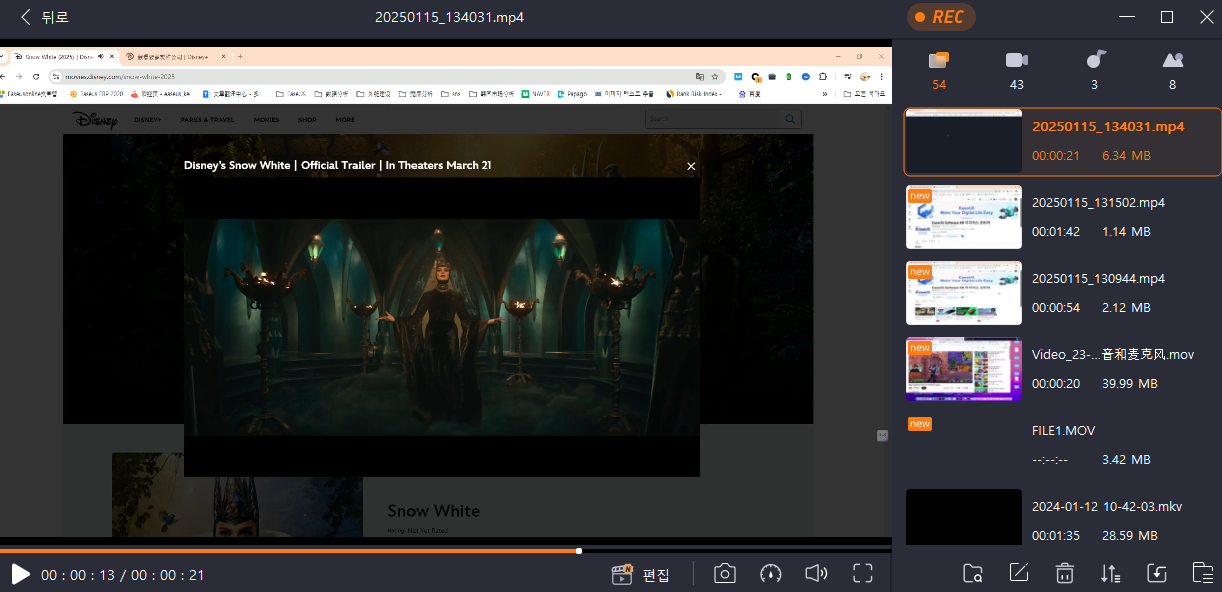The height and width of the screenshot is (592, 1222).
Task: Delete selected recording via trash icon
Action: 1064,573
